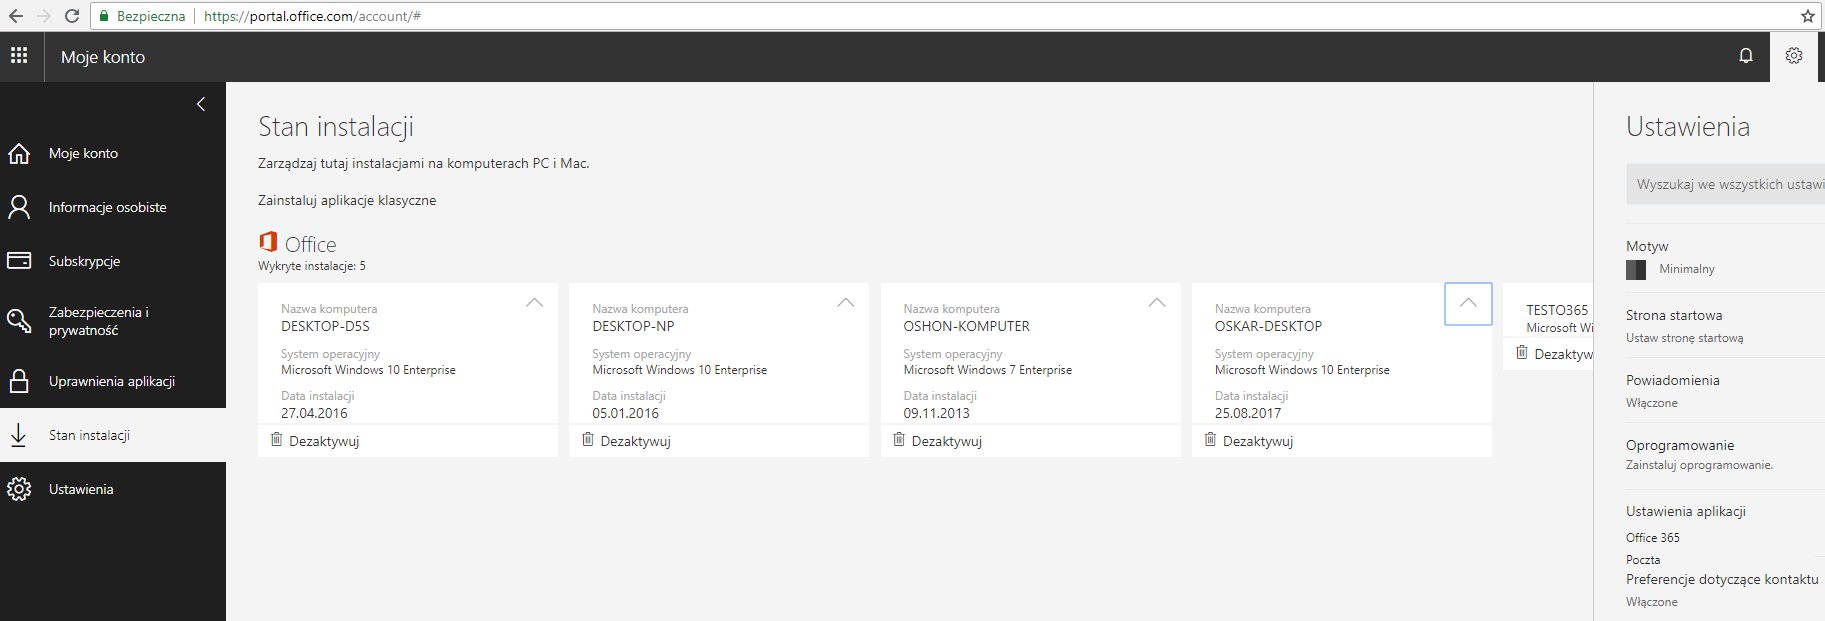Open the settings gear in header
Viewport: 1825px width, 621px height.
click(x=1794, y=56)
